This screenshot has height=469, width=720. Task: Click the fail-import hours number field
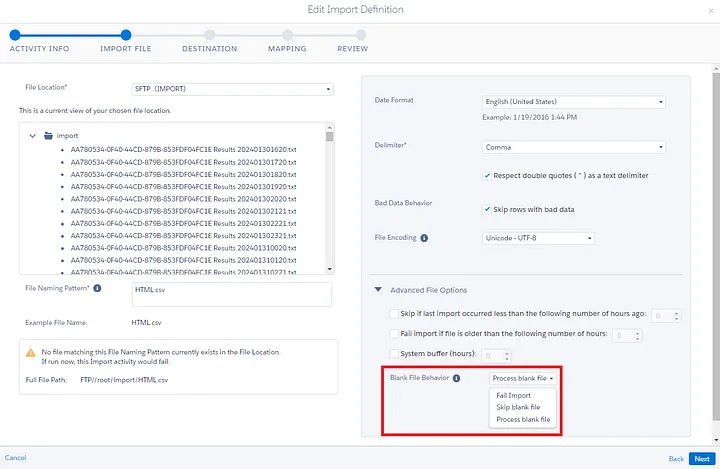[x=627, y=335]
